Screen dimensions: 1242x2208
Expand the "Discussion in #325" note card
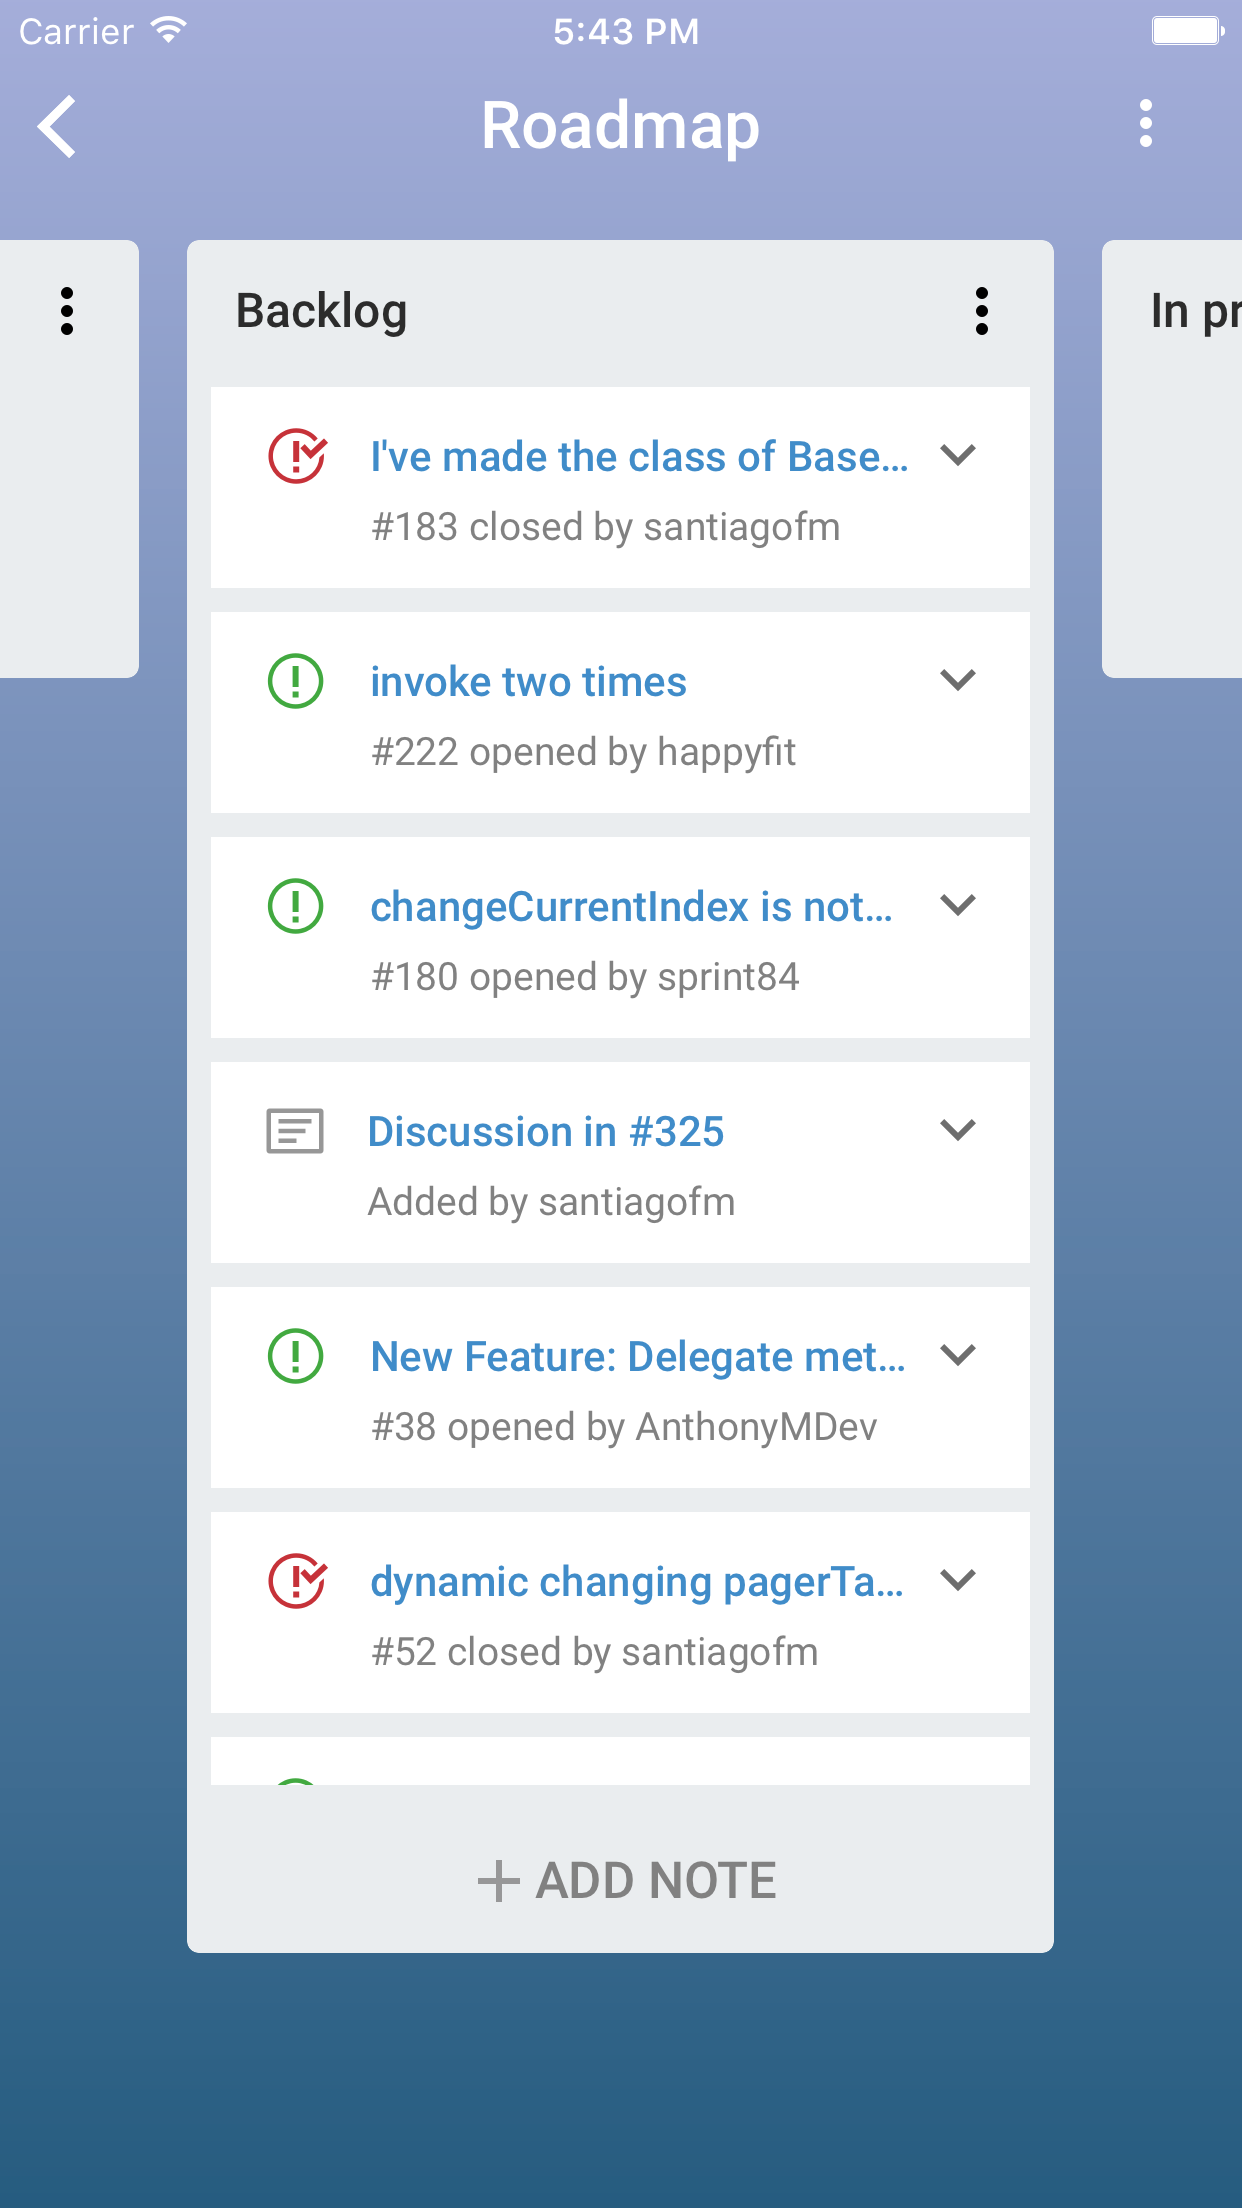pyautogui.click(x=958, y=1131)
